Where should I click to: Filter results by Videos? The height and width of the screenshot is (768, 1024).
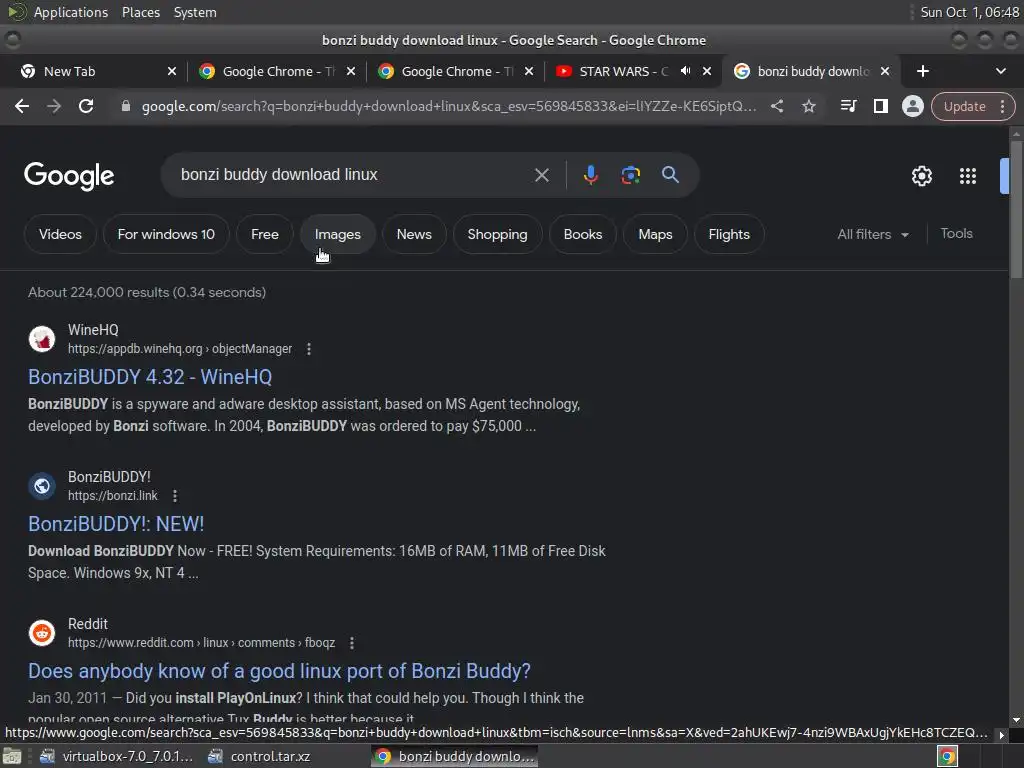[60, 234]
